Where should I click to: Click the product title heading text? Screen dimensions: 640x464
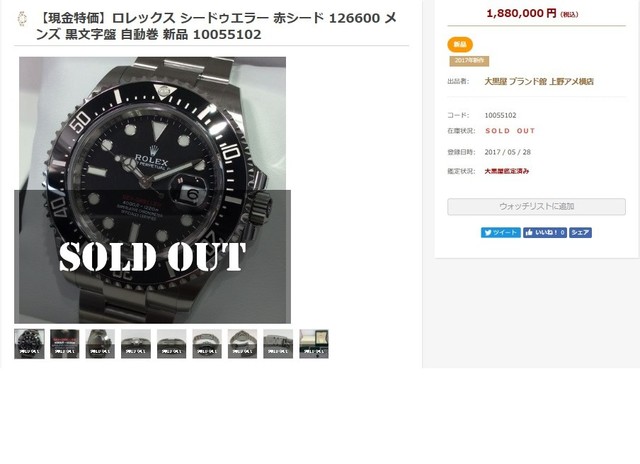click(x=216, y=26)
